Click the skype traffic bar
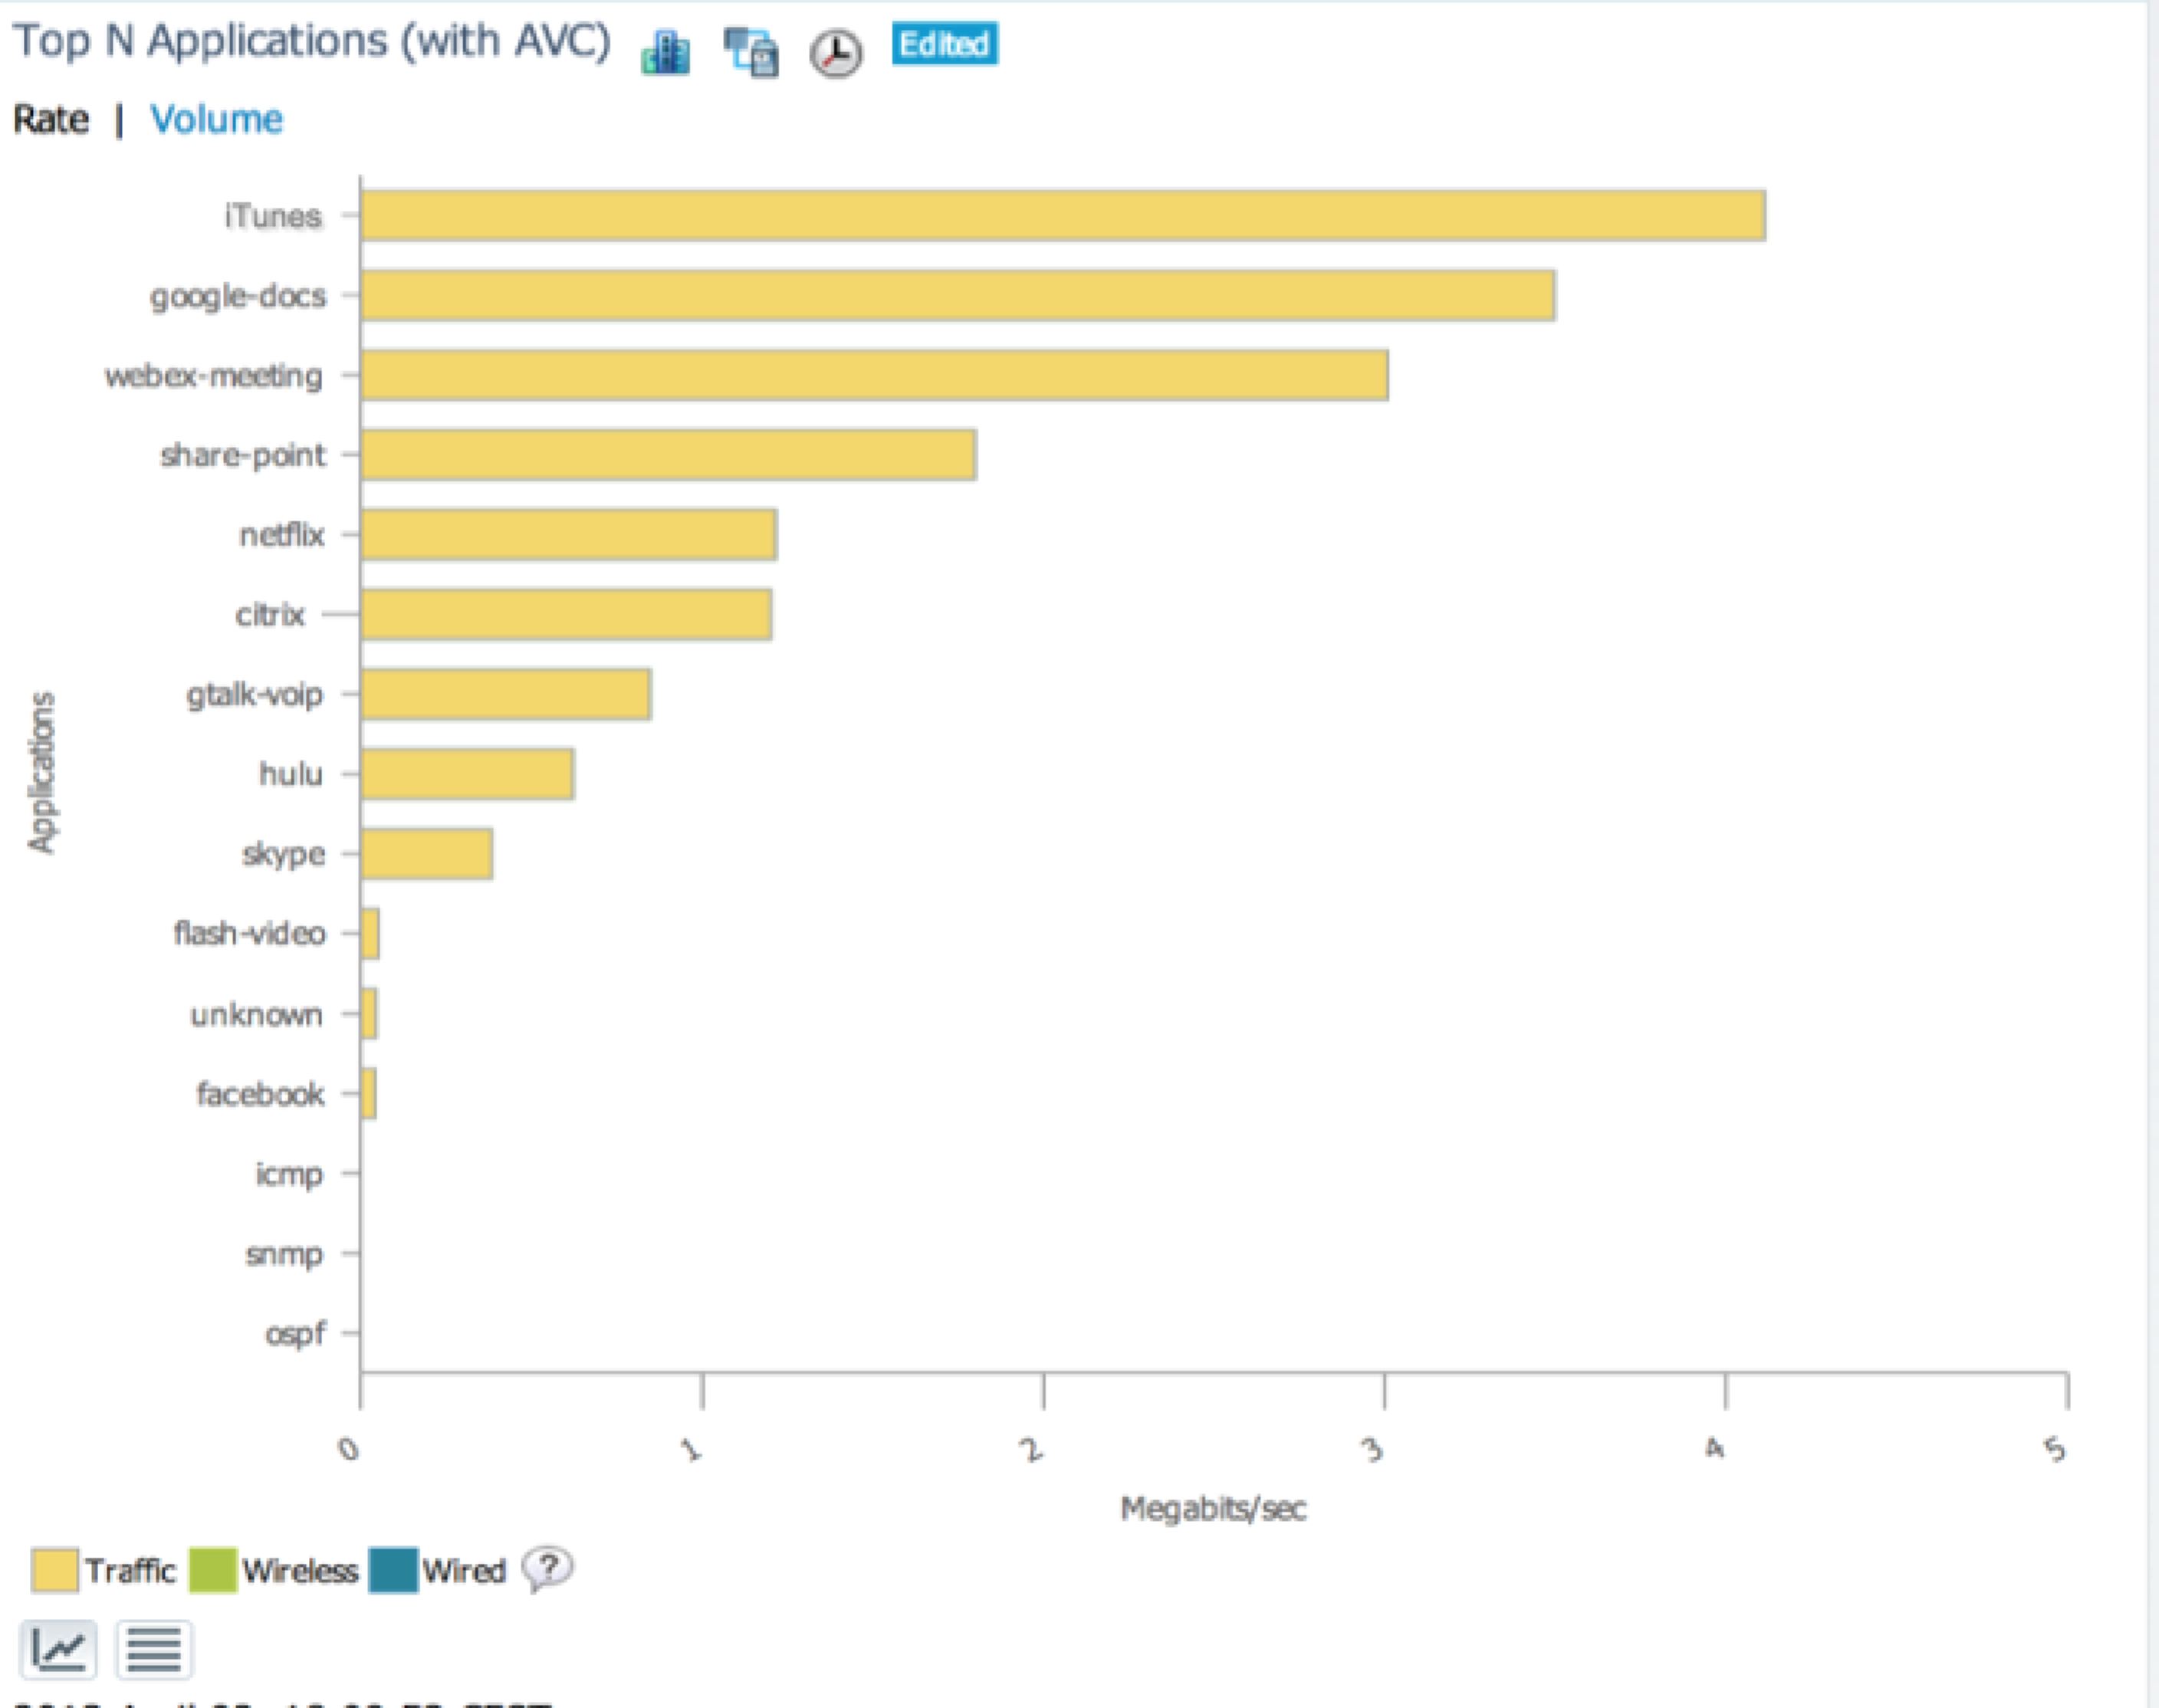The height and width of the screenshot is (1708, 2159). (x=426, y=854)
